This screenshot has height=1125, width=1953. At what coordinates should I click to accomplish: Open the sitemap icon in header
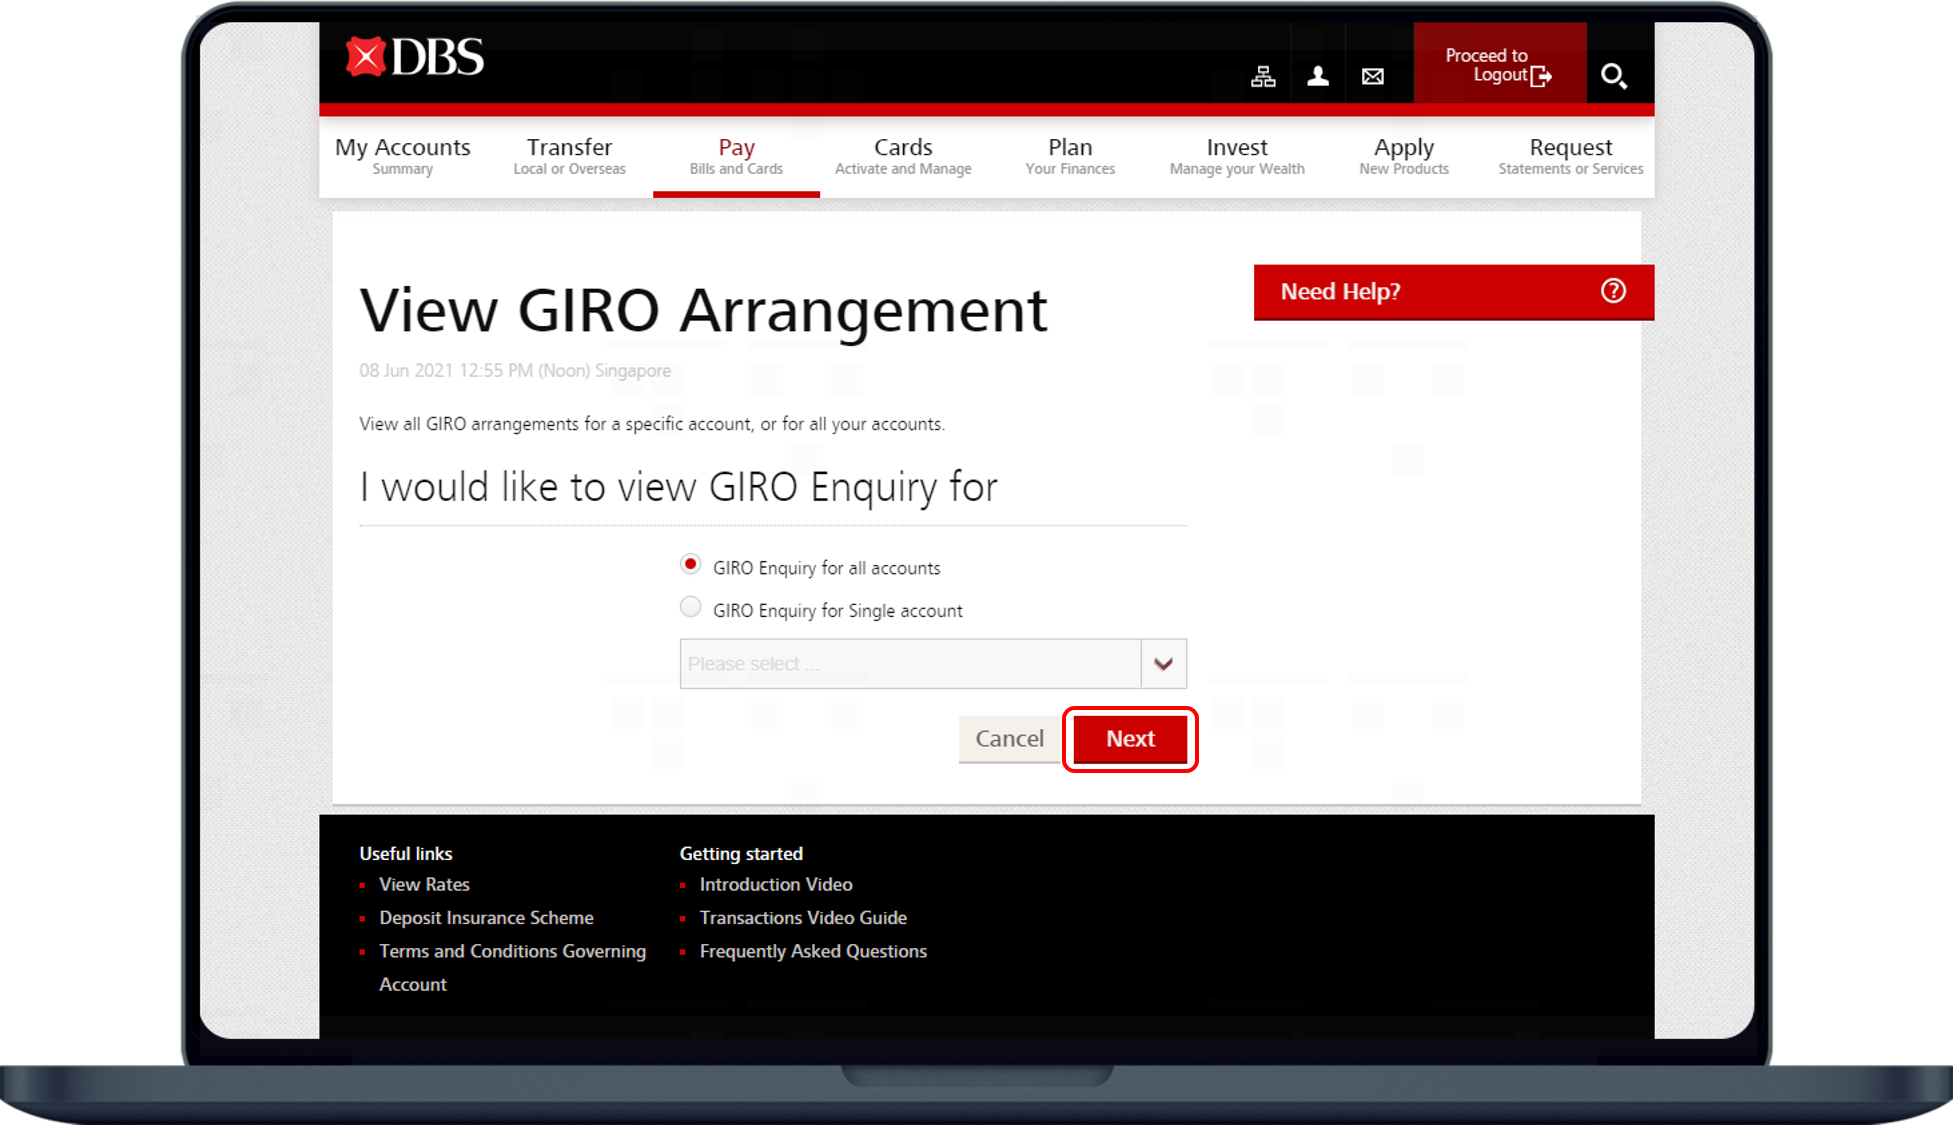[1263, 76]
